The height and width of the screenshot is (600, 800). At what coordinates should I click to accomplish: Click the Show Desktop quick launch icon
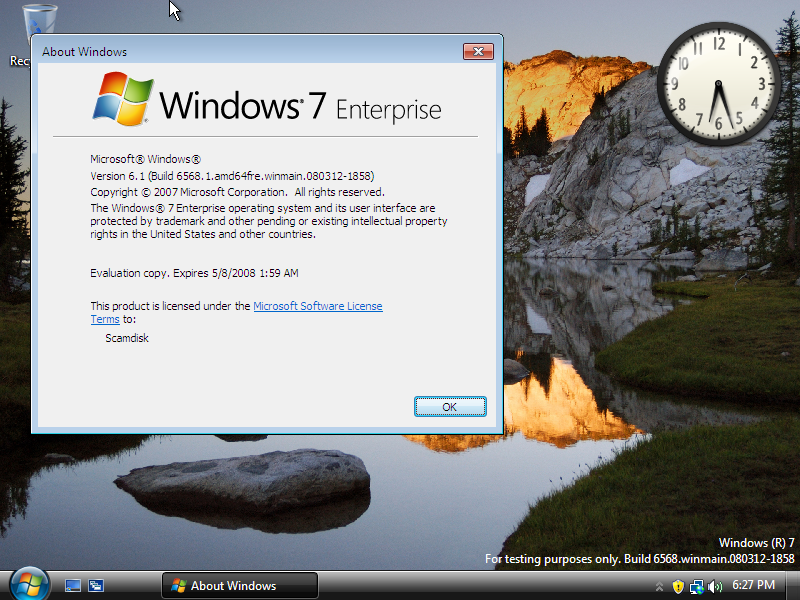point(72,587)
